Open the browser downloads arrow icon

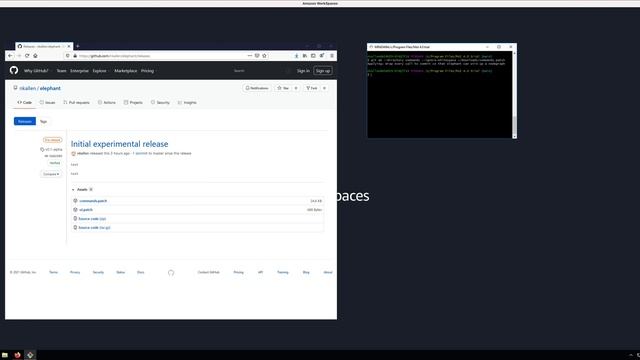click(296, 56)
